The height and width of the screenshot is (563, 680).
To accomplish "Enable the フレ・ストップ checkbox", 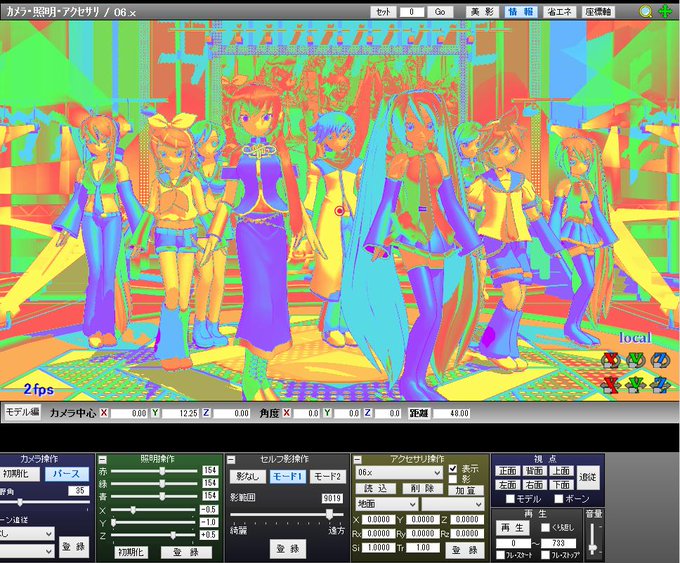I will (546, 555).
